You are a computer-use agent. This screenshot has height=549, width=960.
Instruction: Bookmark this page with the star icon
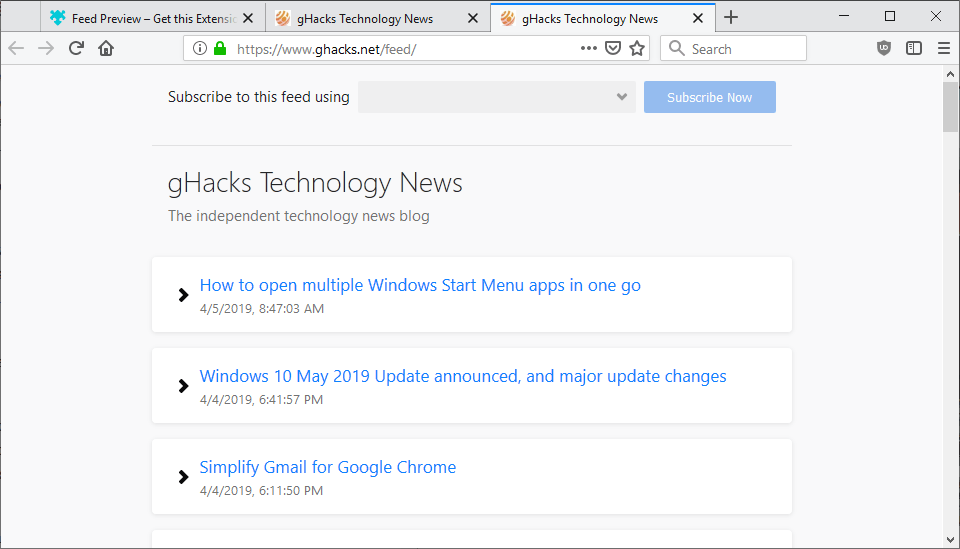click(x=637, y=48)
